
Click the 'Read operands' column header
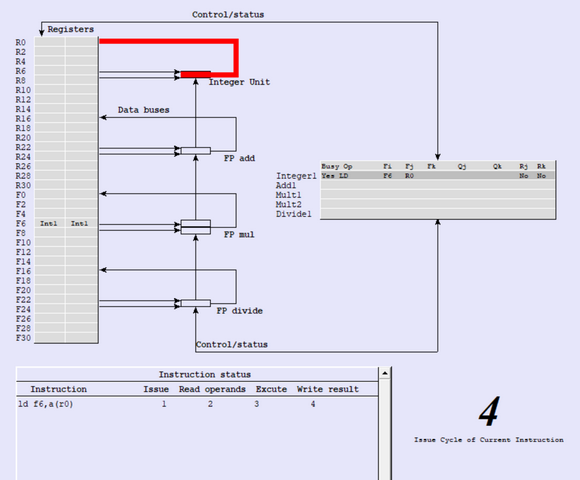point(212,389)
